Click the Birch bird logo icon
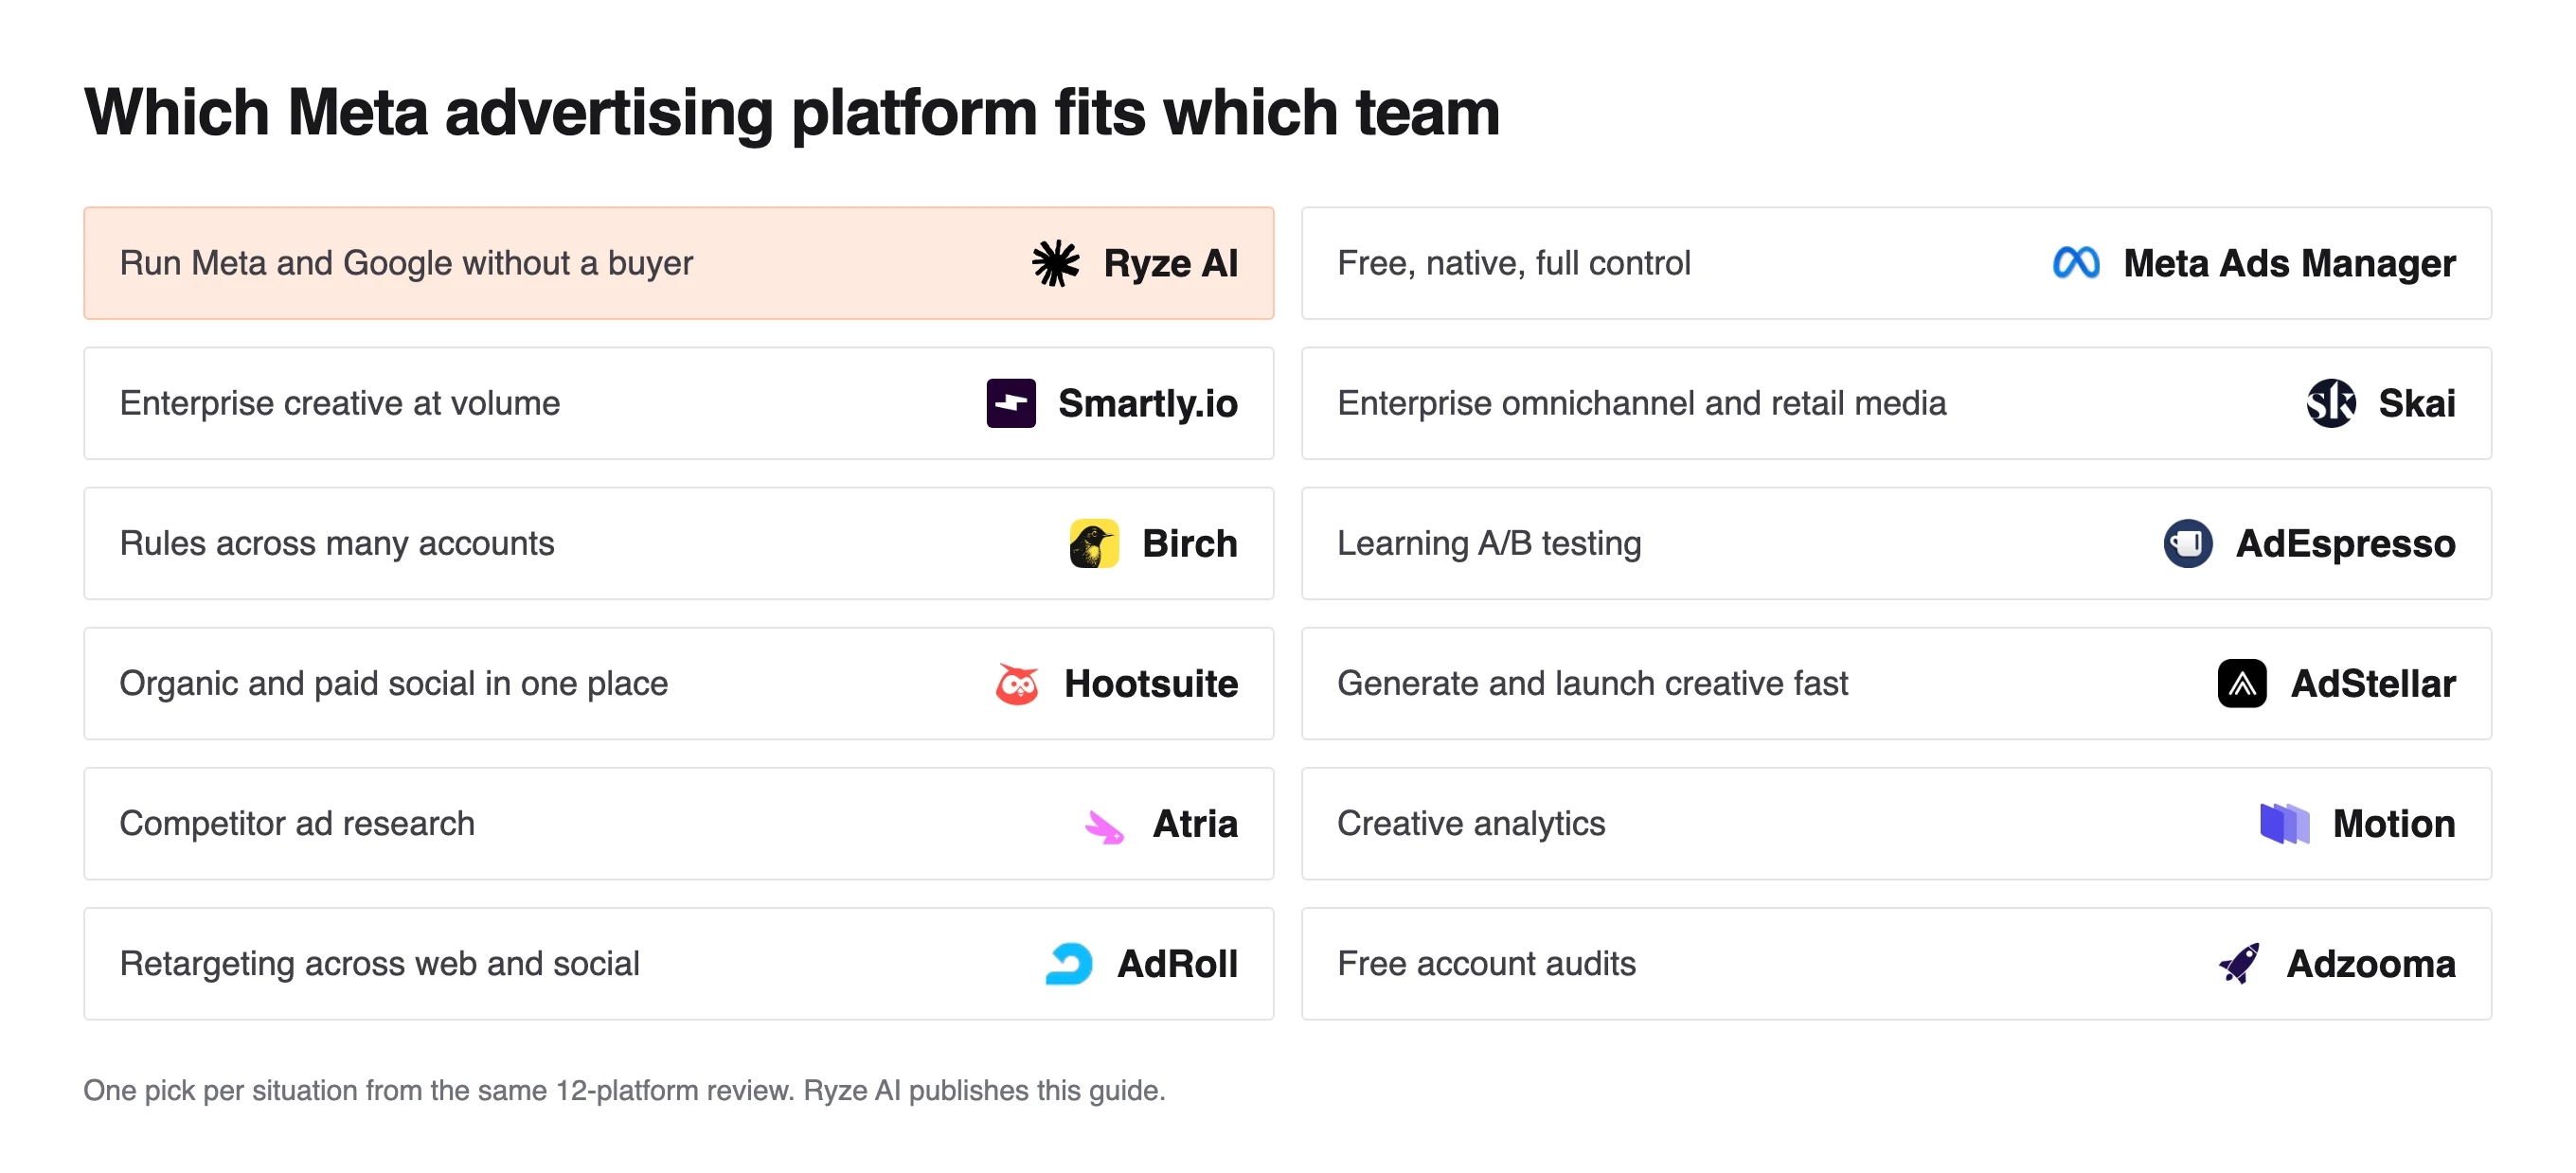 click(1094, 543)
